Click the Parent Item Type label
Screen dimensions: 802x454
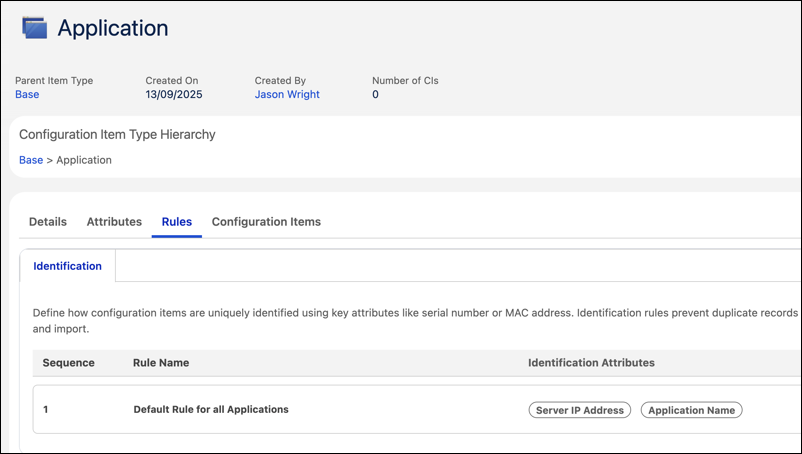54,81
